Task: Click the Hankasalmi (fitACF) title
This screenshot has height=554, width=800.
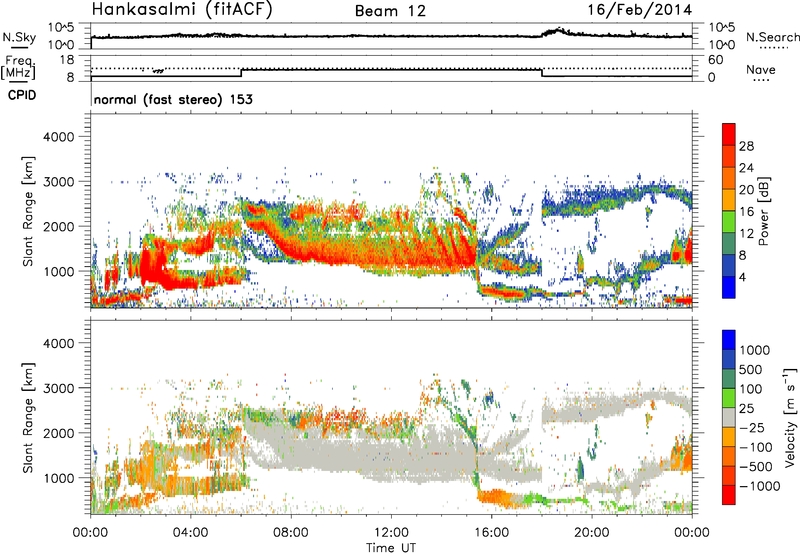Action: (x=182, y=9)
